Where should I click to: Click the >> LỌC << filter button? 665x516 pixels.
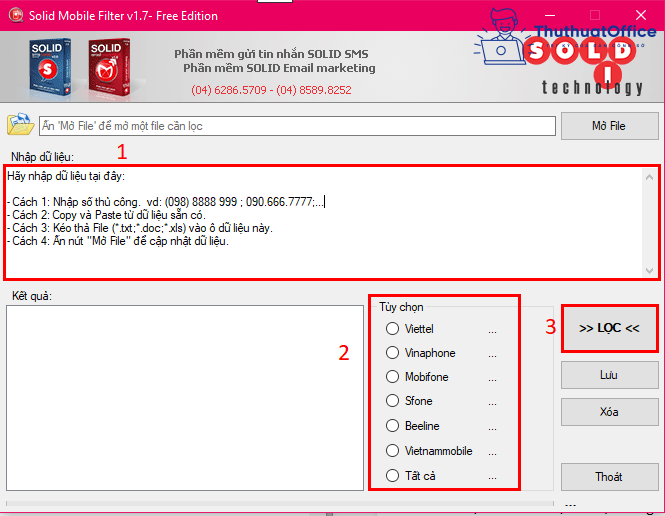click(609, 329)
